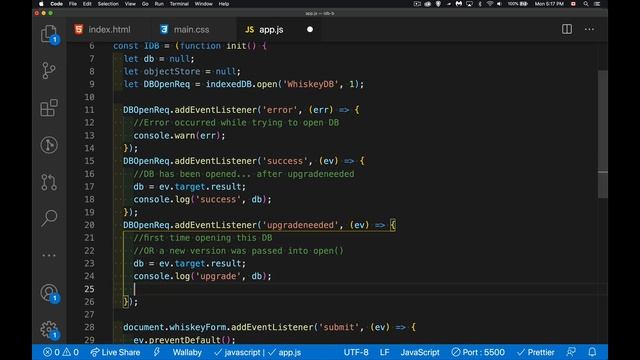Image resolution: width=640 pixels, height=360 pixels.
Task: Open the Go menu
Action: coord(145,4)
